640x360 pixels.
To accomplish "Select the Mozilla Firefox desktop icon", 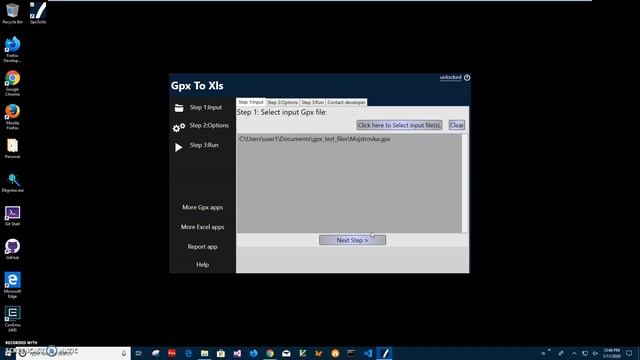I will tap(12, 117).
